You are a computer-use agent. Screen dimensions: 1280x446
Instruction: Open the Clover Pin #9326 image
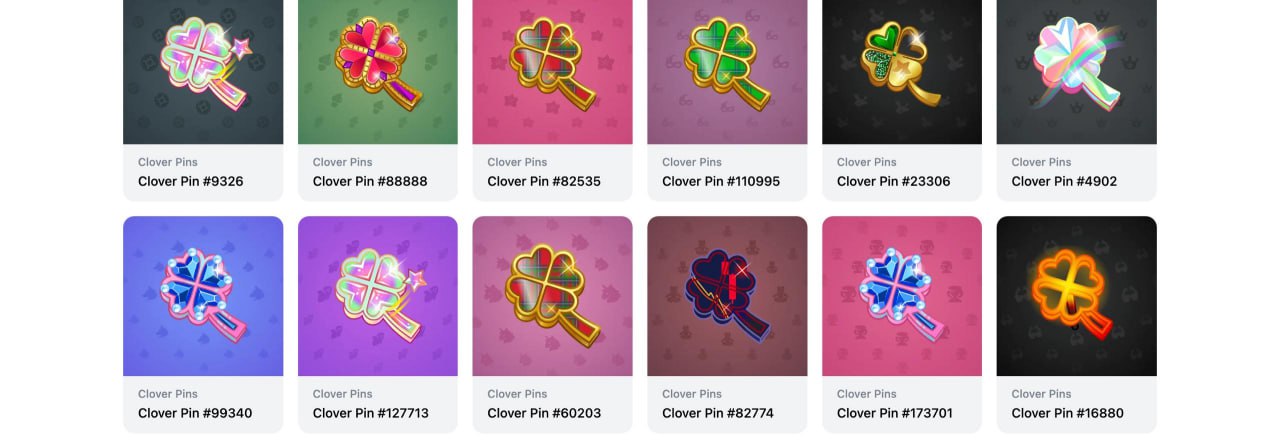pos(203,72)
